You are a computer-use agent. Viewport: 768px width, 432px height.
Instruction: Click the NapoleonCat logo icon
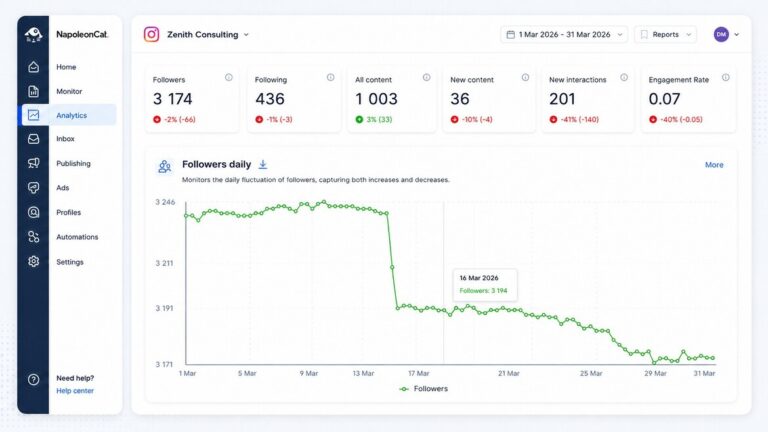click(33, 34)
